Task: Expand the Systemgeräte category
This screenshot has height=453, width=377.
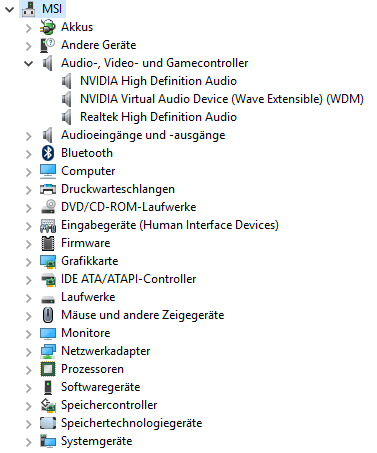Action: [x=29, y=441]
